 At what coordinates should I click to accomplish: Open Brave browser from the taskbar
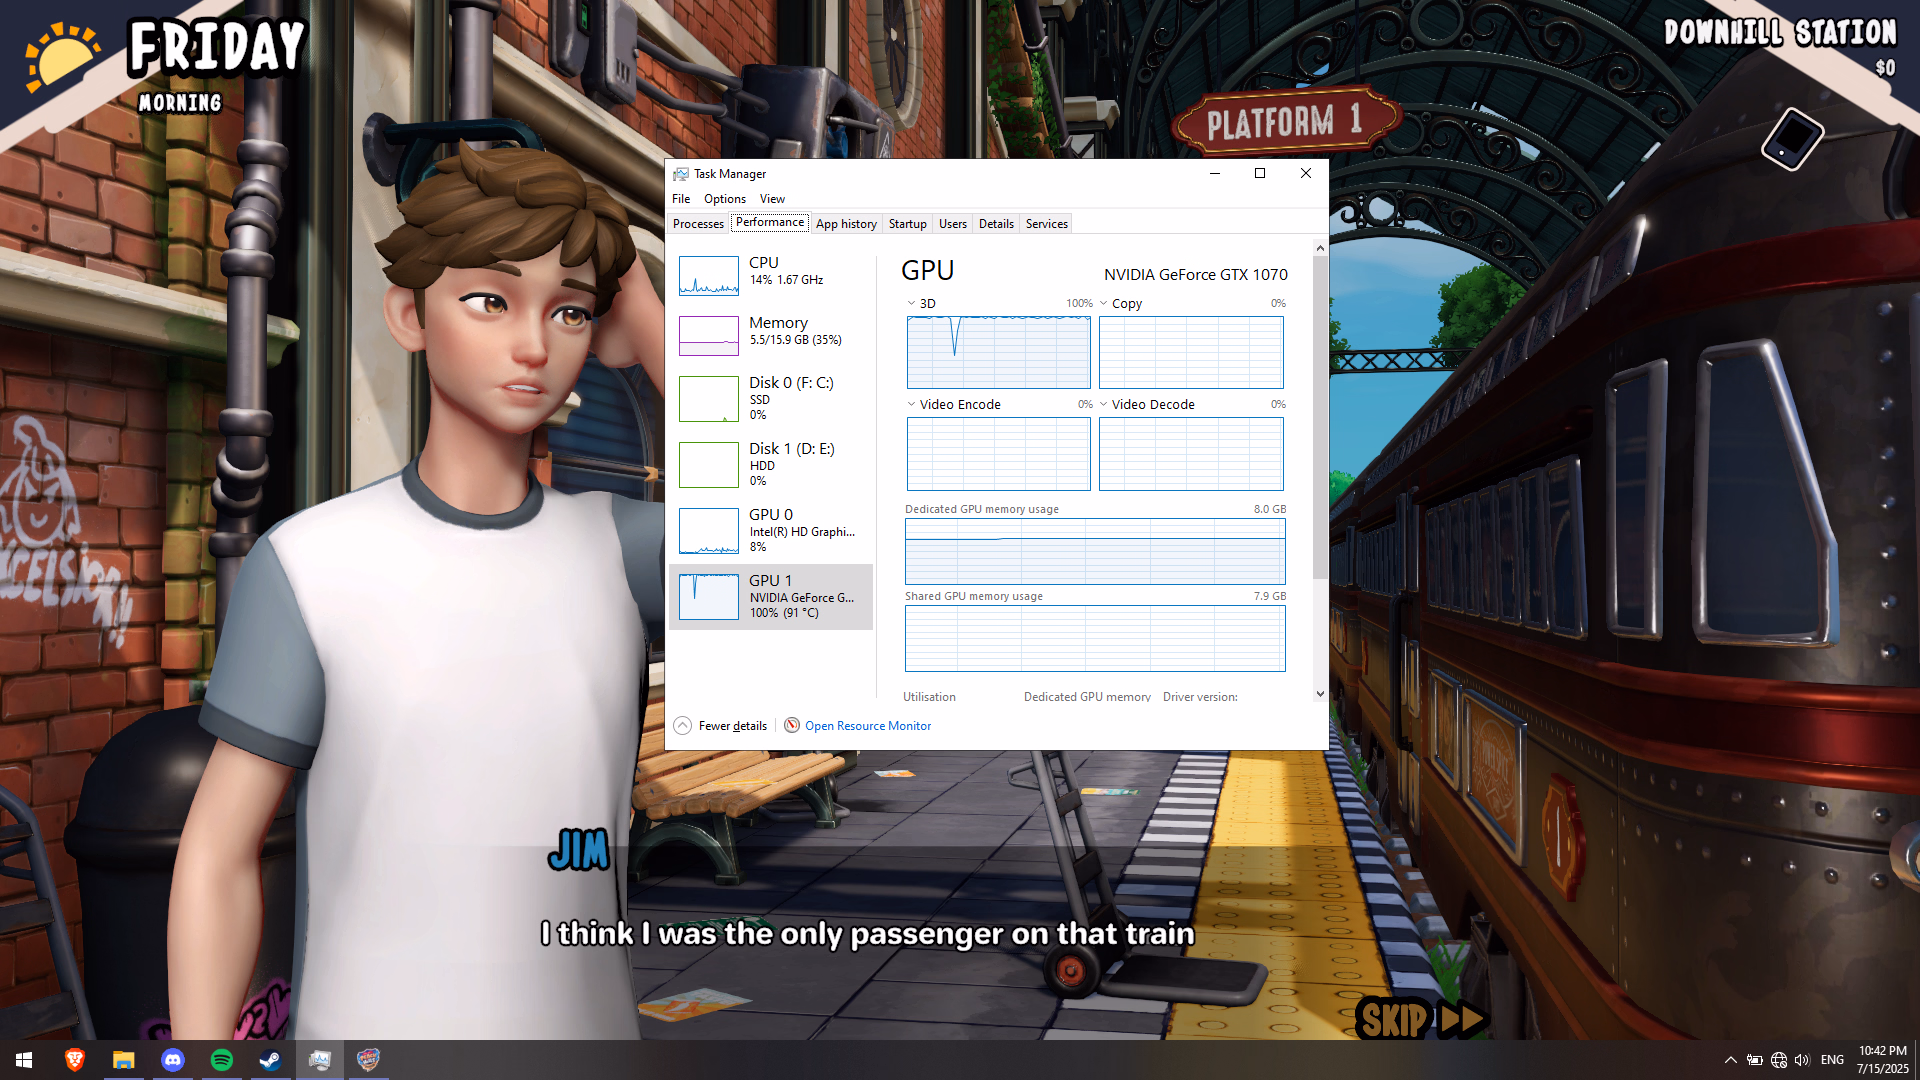coord(75,1060)
